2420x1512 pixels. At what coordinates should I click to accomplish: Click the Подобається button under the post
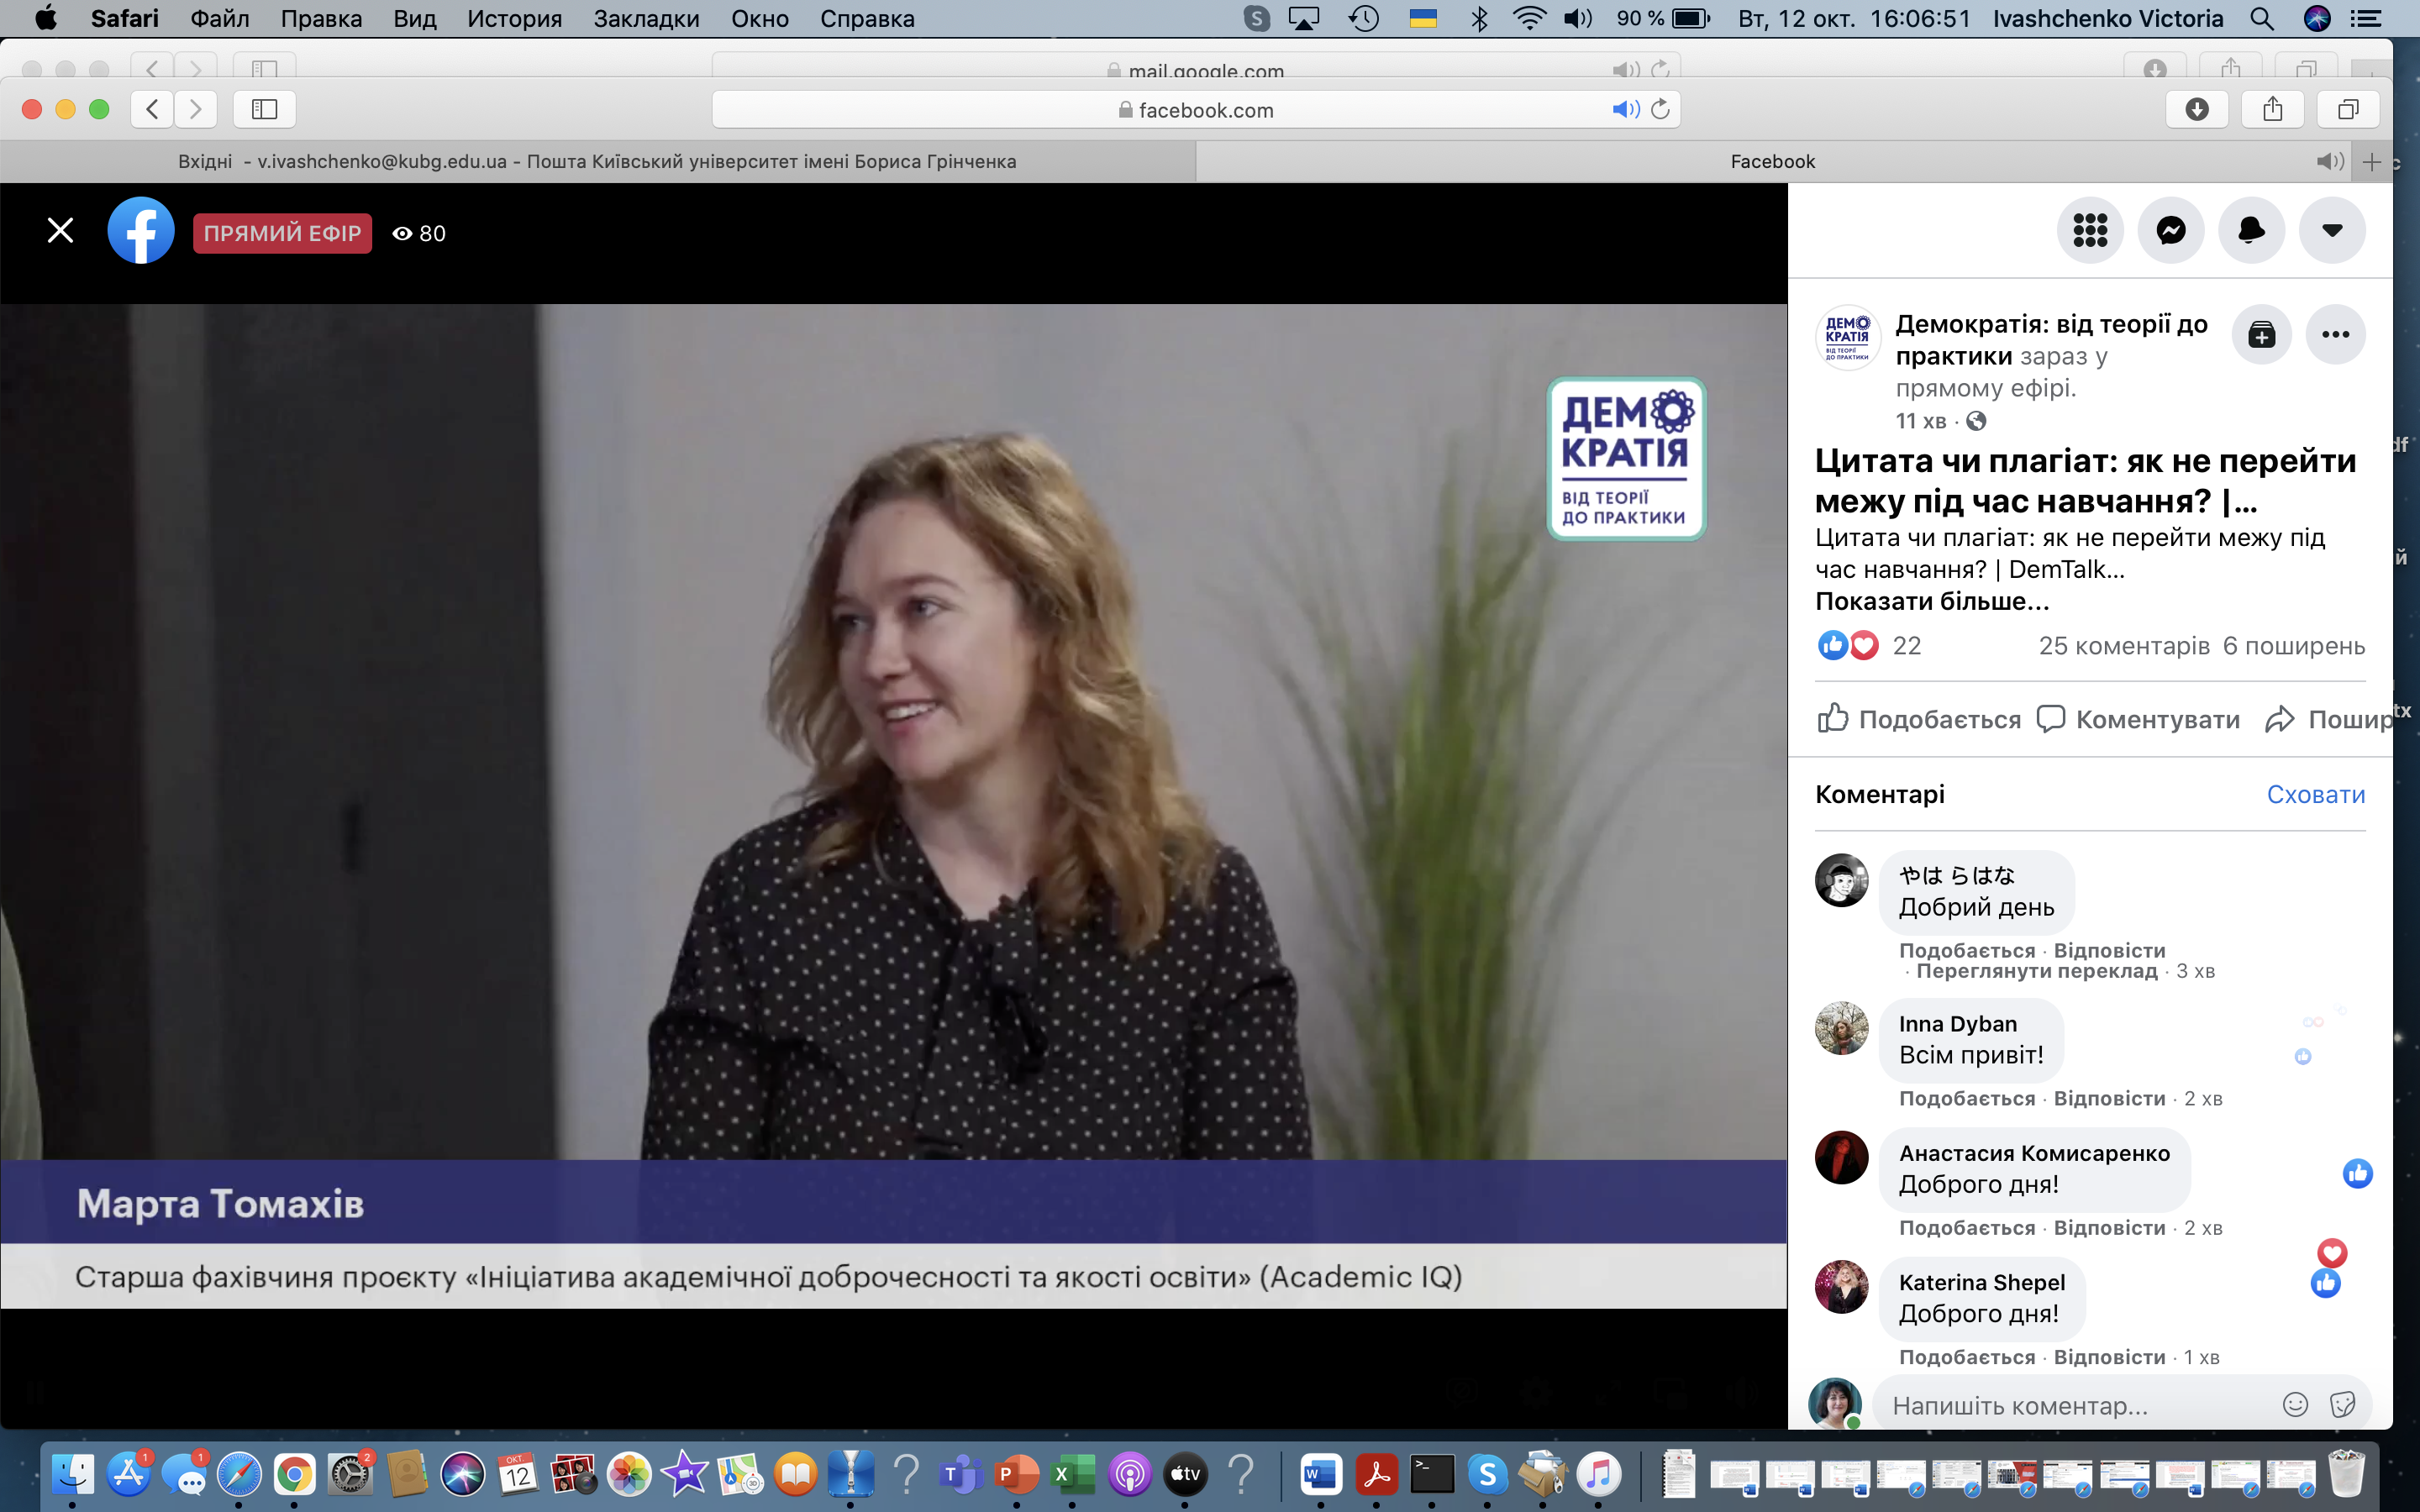(x=1919, y=719)
